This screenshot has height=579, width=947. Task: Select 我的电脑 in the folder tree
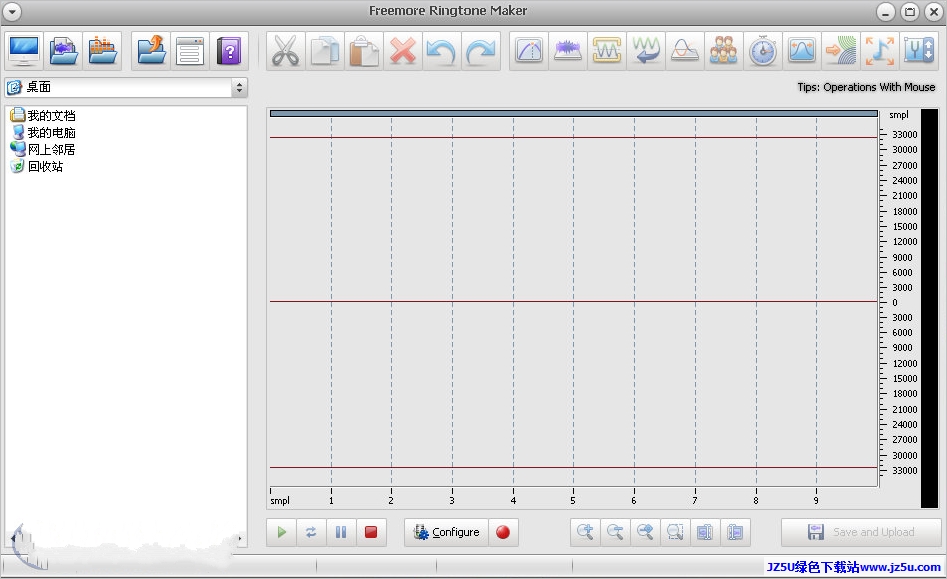[43, 132]
